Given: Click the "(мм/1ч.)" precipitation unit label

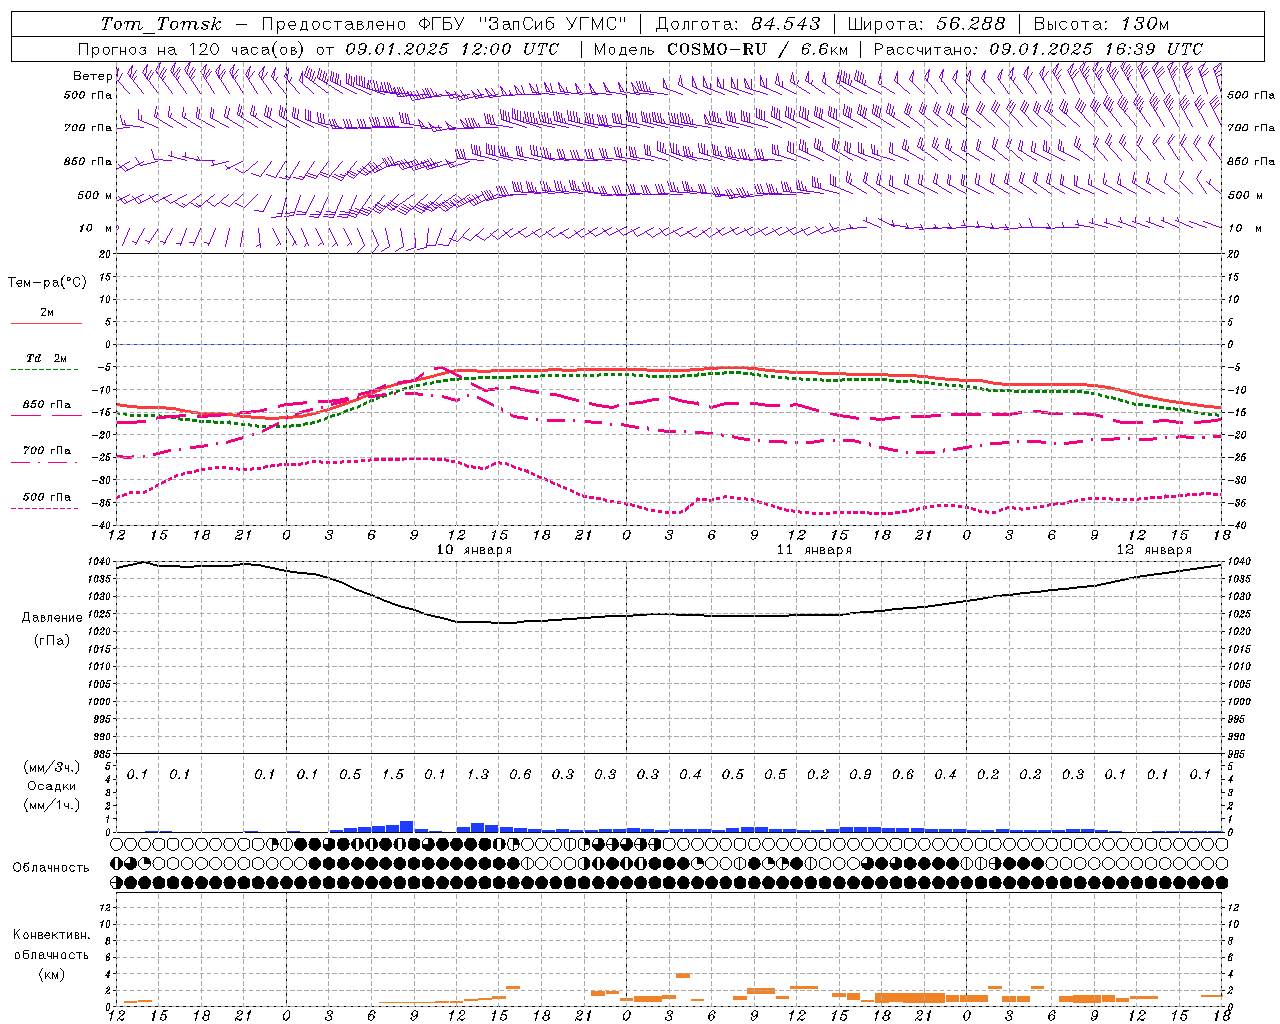Looking at the screenshot, I should coord(51,805).
